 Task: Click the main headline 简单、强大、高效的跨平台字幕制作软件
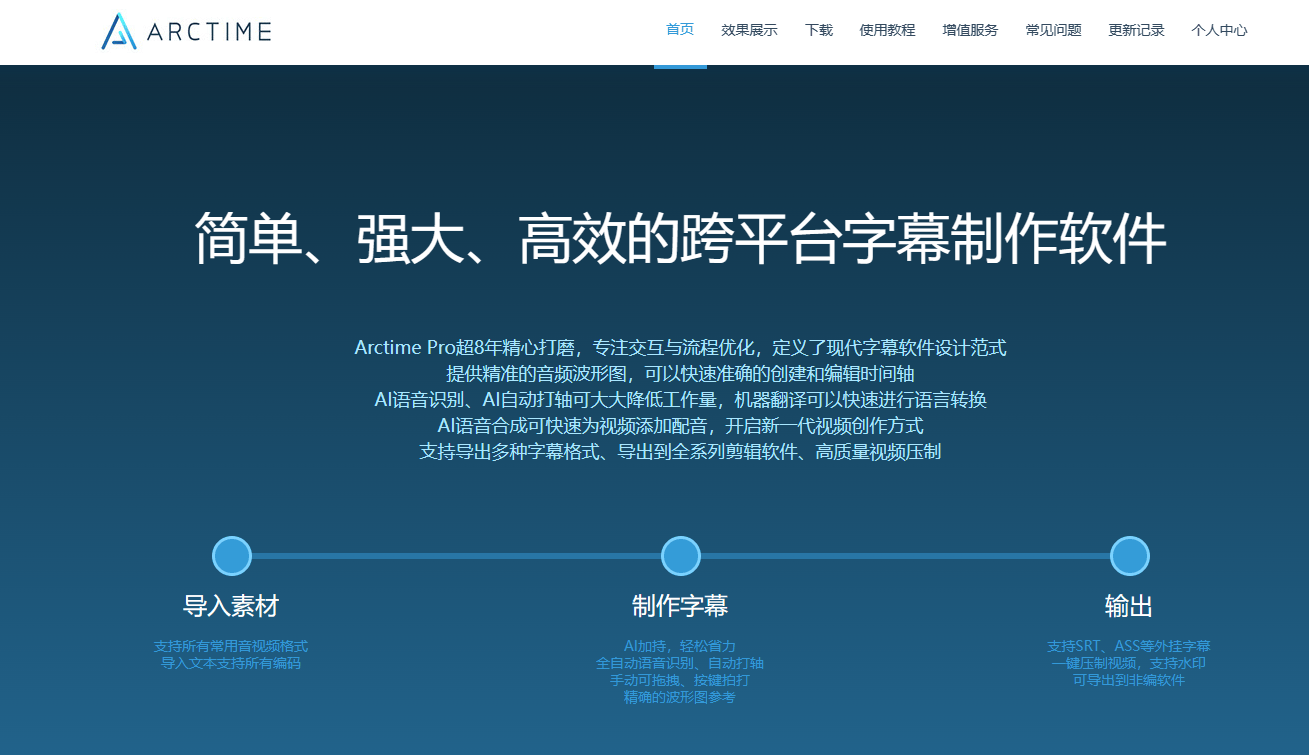point(680,240)
